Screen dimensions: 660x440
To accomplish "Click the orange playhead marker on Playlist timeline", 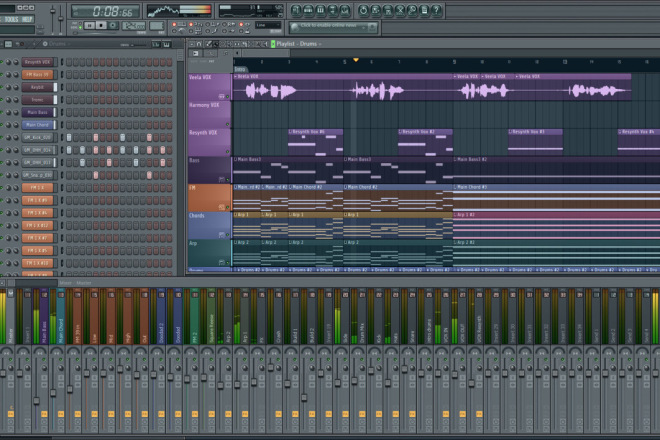I will click(x=356, y=60).
